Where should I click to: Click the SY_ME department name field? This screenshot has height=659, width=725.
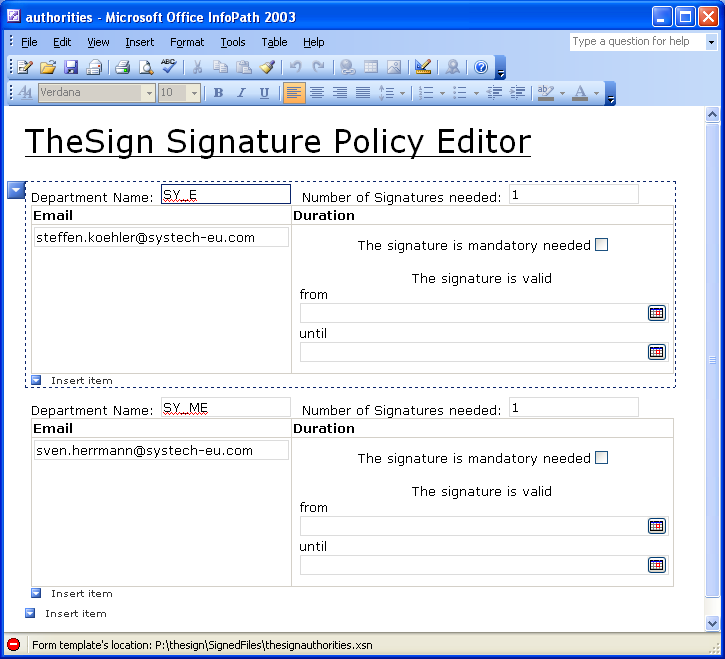225,407
